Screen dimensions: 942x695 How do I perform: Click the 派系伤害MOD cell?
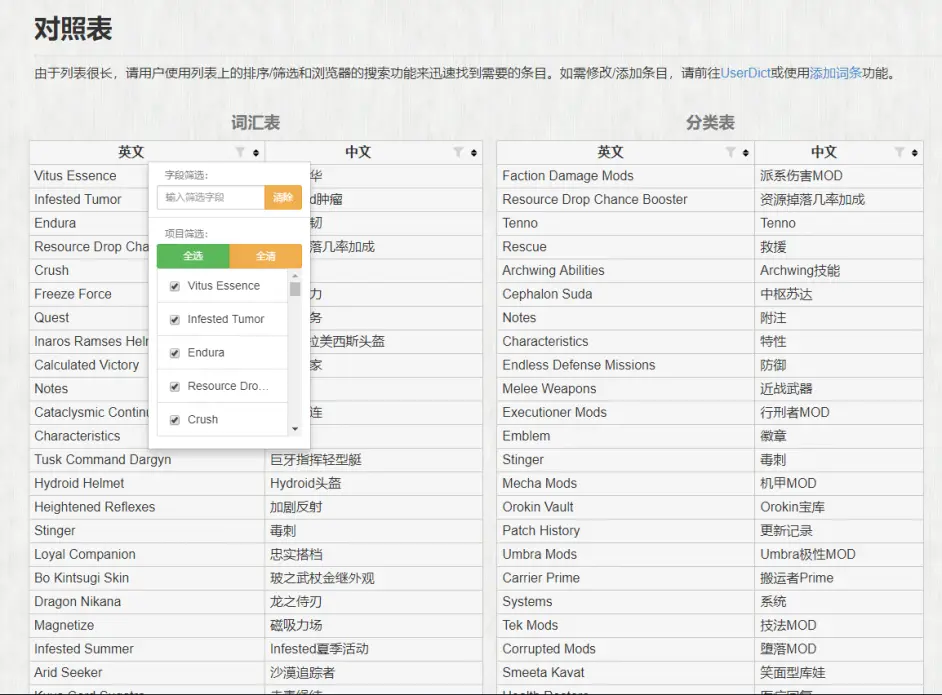click(x=839, y=176)
